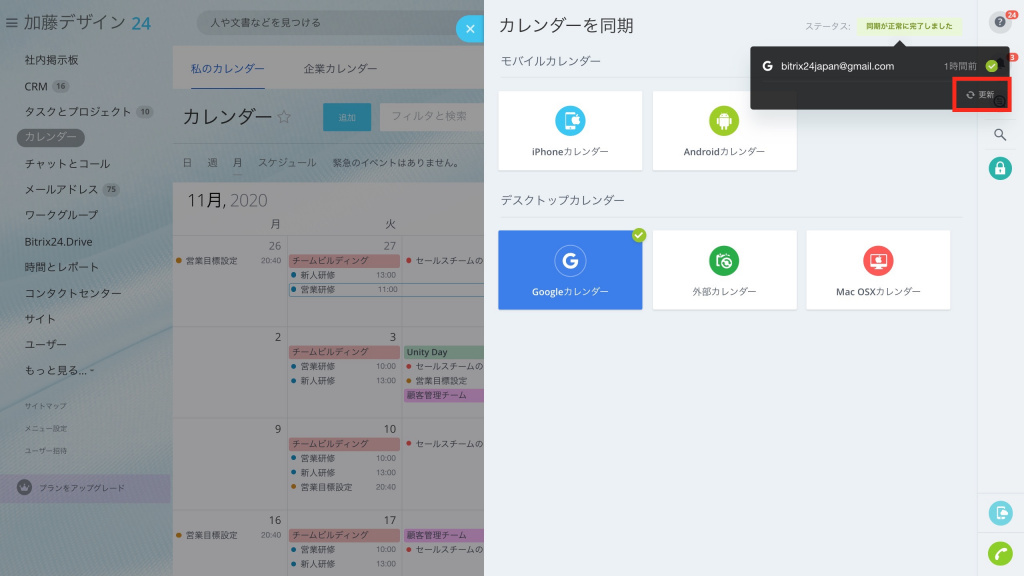This screenshot has width=1024, height=576.
Task: Open the external calendar (外部カレンダー) card
Action: tap(724, 270)
